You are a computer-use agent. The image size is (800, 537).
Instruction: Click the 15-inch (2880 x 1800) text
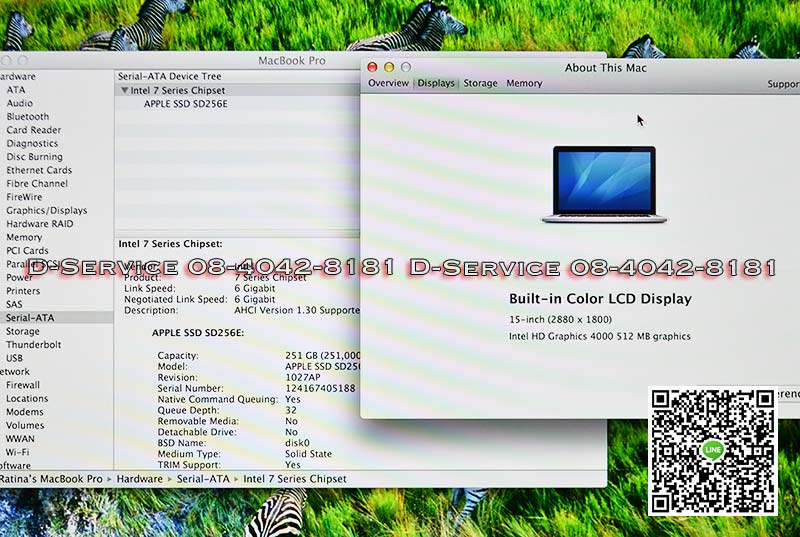point(560,319)
